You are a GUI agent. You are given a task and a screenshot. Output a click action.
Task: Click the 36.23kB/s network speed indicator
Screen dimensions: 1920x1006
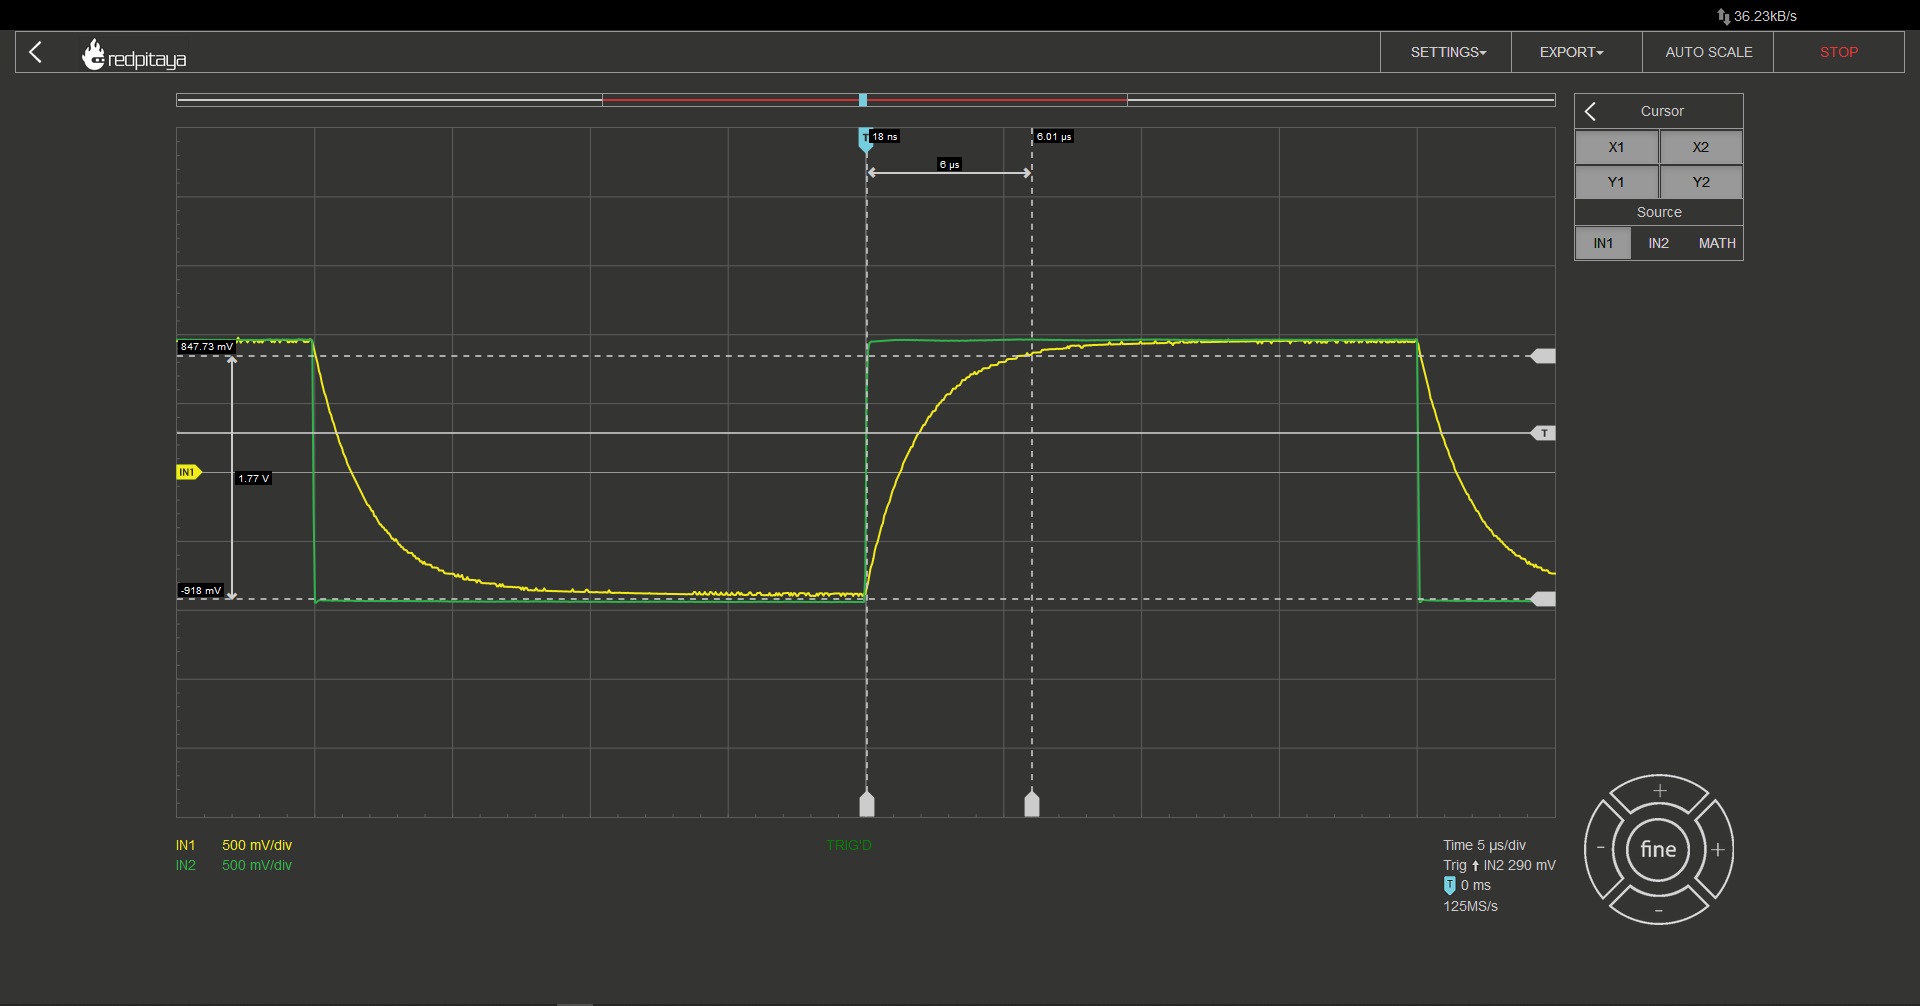tap(1757, 16)
